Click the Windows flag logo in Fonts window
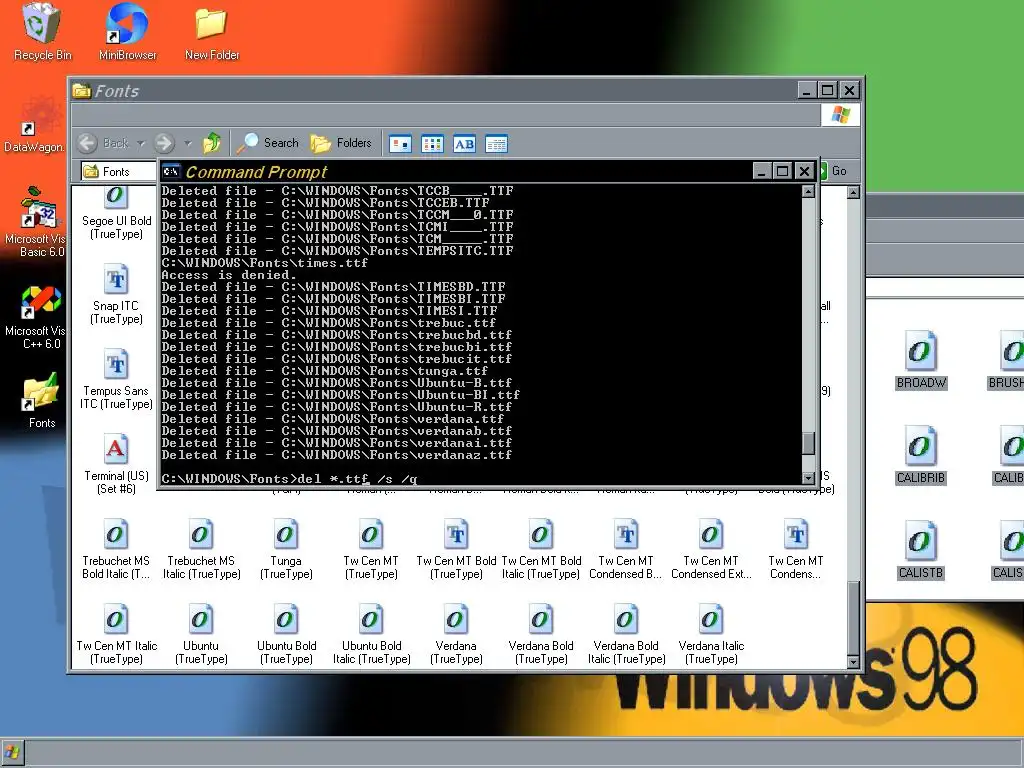This screenshot has width=1024, height=768. click(x=840, y=115)
